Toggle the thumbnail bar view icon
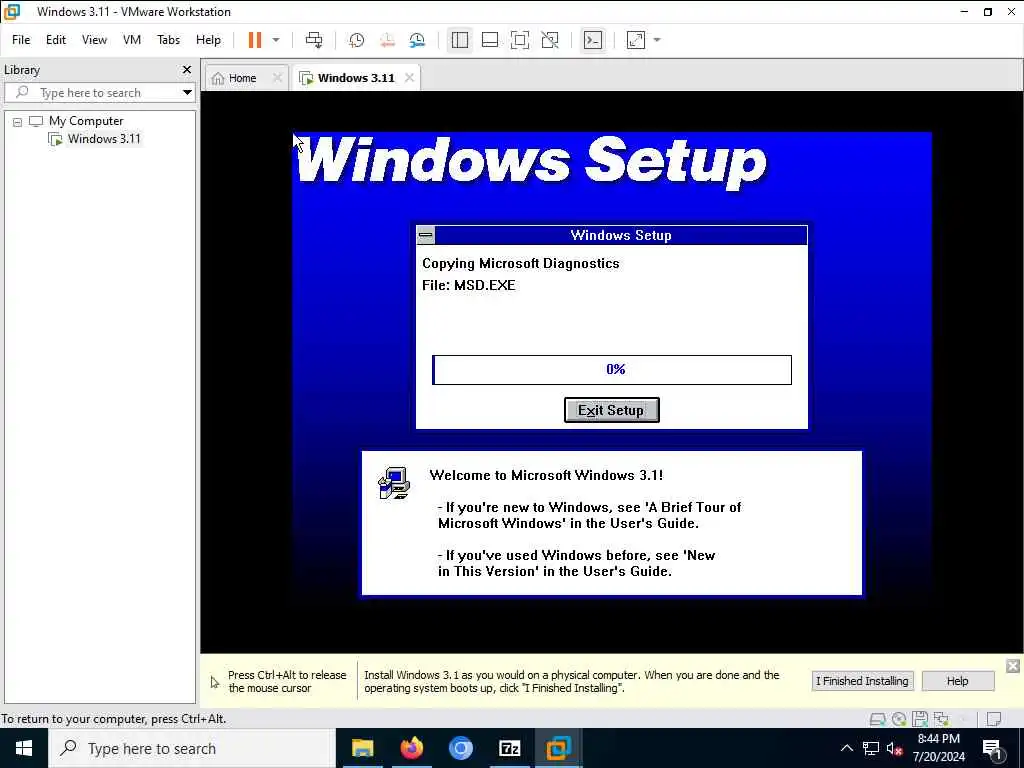The width and height of the screenshot is (1024, 768). [490, 40]
